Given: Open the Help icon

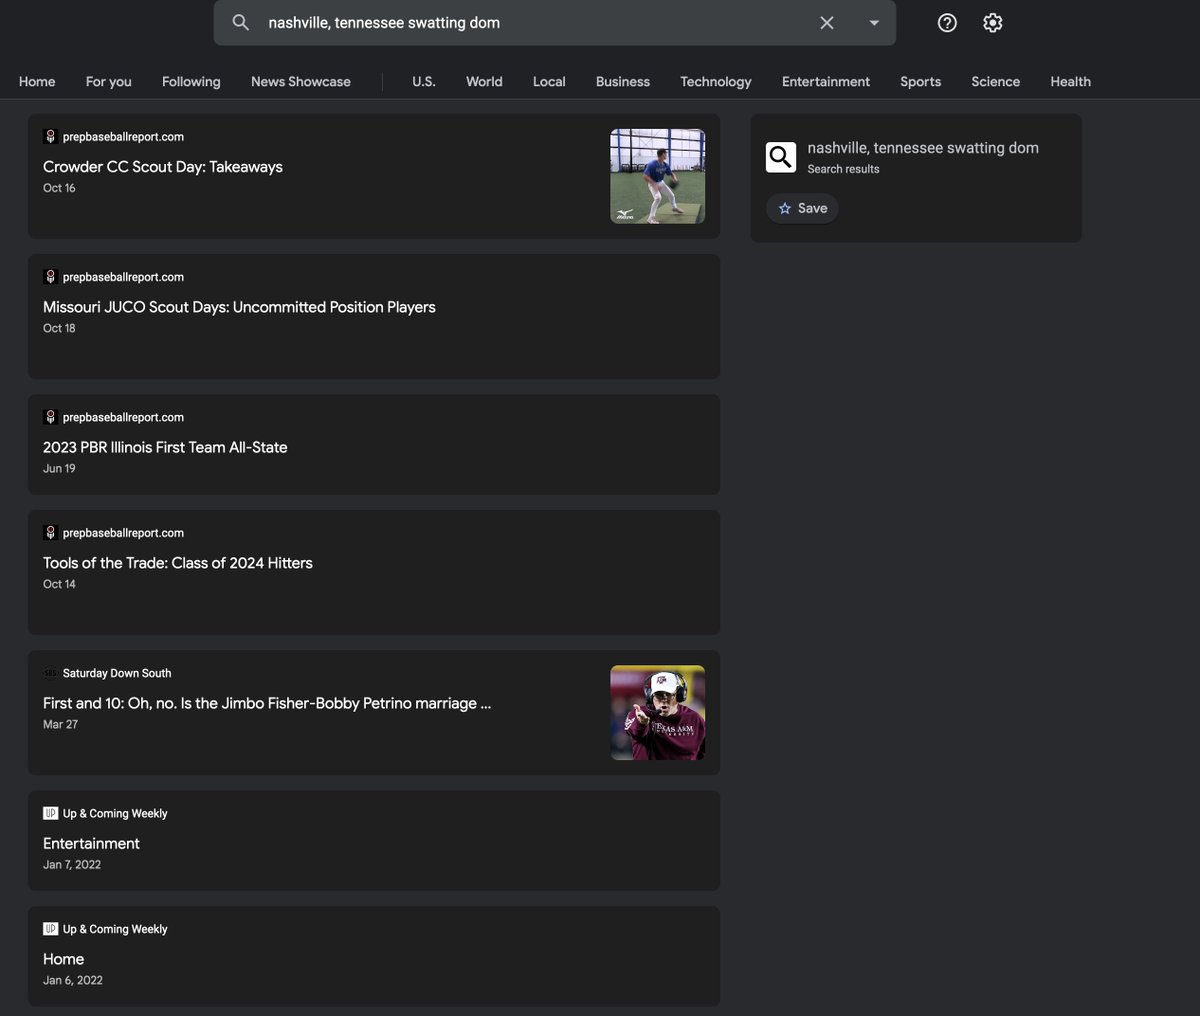Looking at the screenshot, I should 947,23.
